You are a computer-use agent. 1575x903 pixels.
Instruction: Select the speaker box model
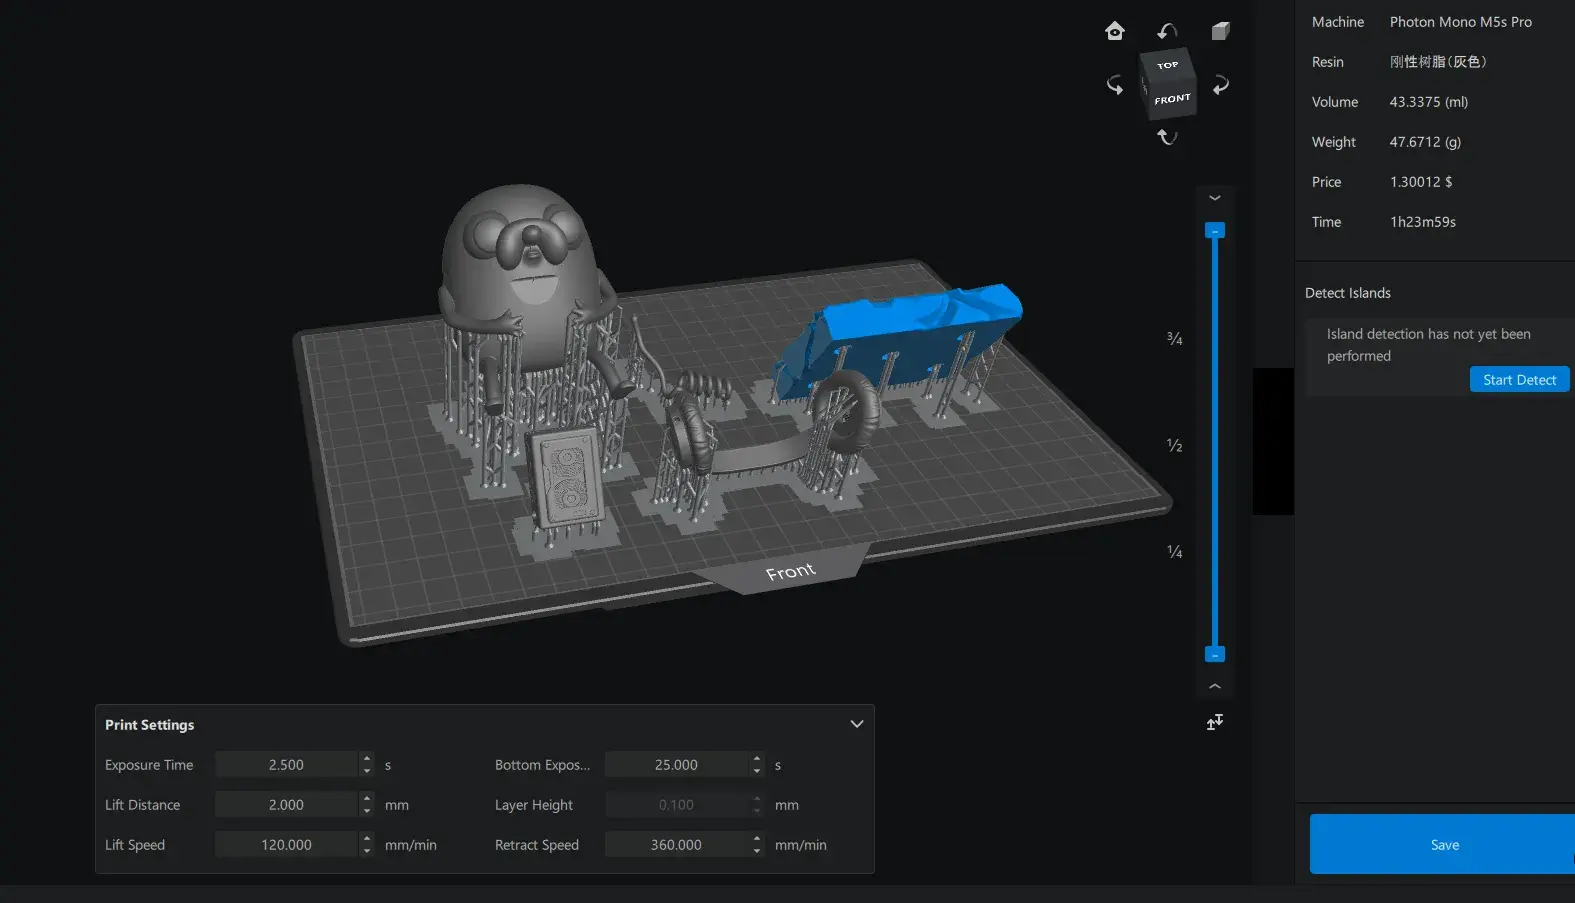[568, 478]
